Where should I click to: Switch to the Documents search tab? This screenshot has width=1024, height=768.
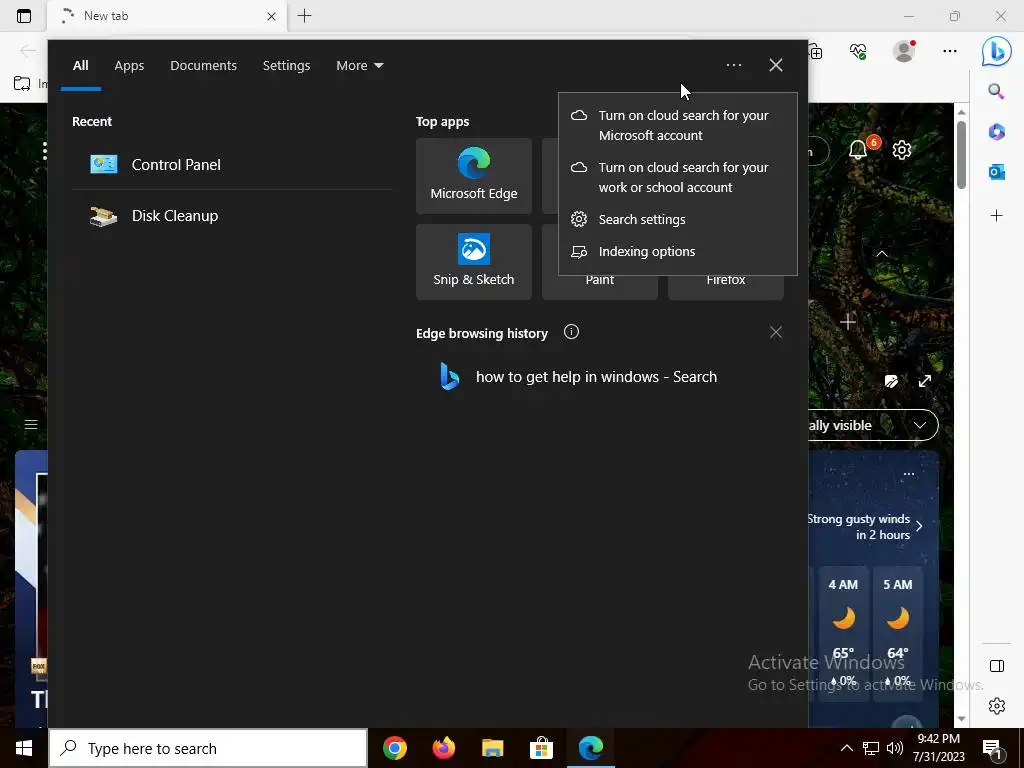pyautogui.click(x=204, y=65)
